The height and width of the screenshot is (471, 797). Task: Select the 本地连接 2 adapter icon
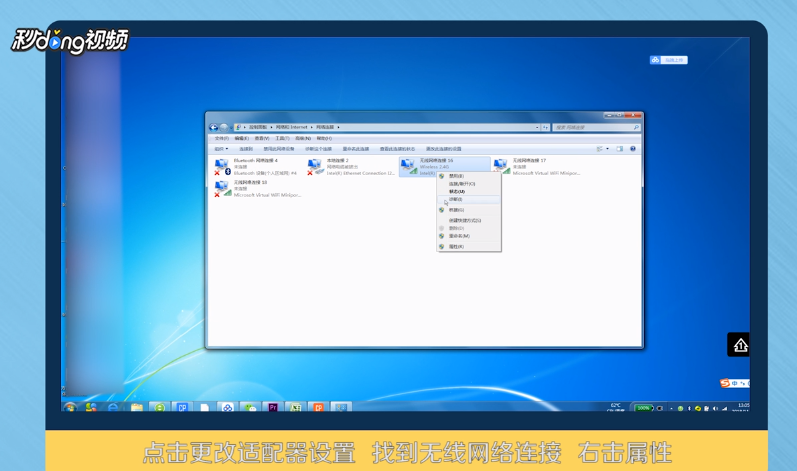(x=315, y=167)
